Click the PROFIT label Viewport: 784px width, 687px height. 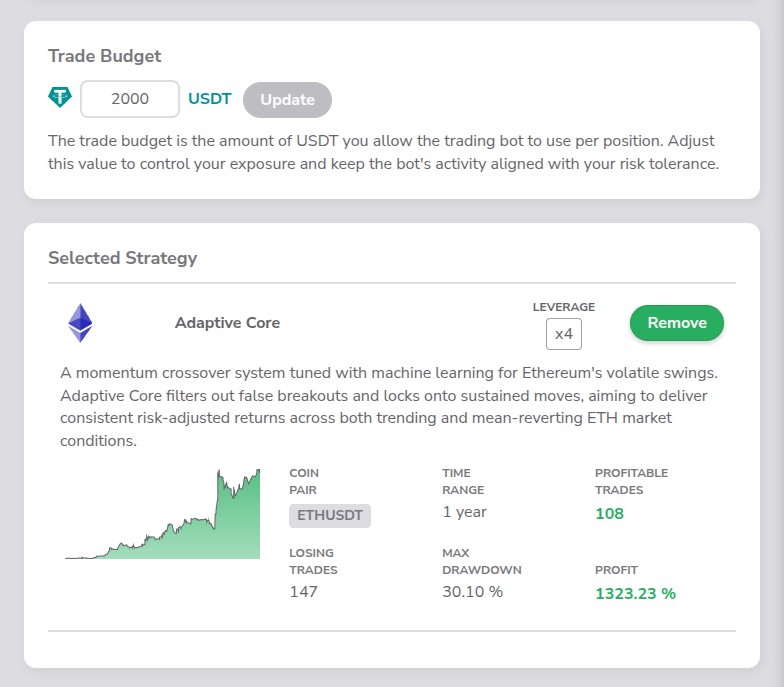tap(616, 570)
